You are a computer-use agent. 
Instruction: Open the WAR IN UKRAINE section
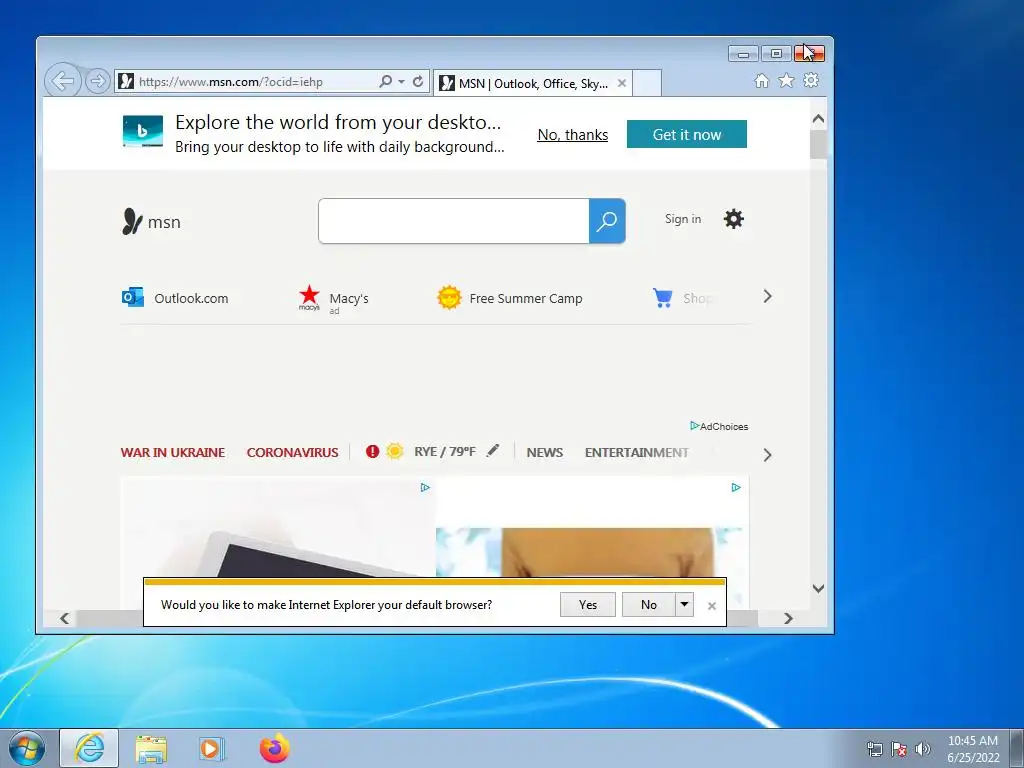coord(172,452)
